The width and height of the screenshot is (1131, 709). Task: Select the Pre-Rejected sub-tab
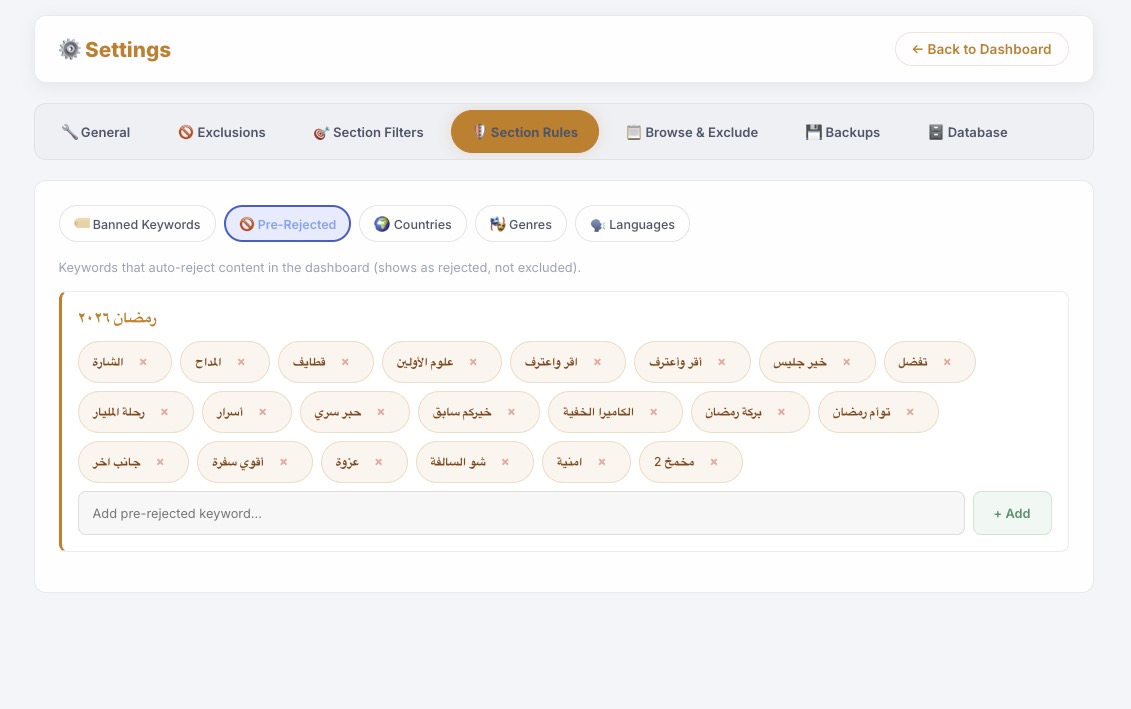click(x=288, y=224)
